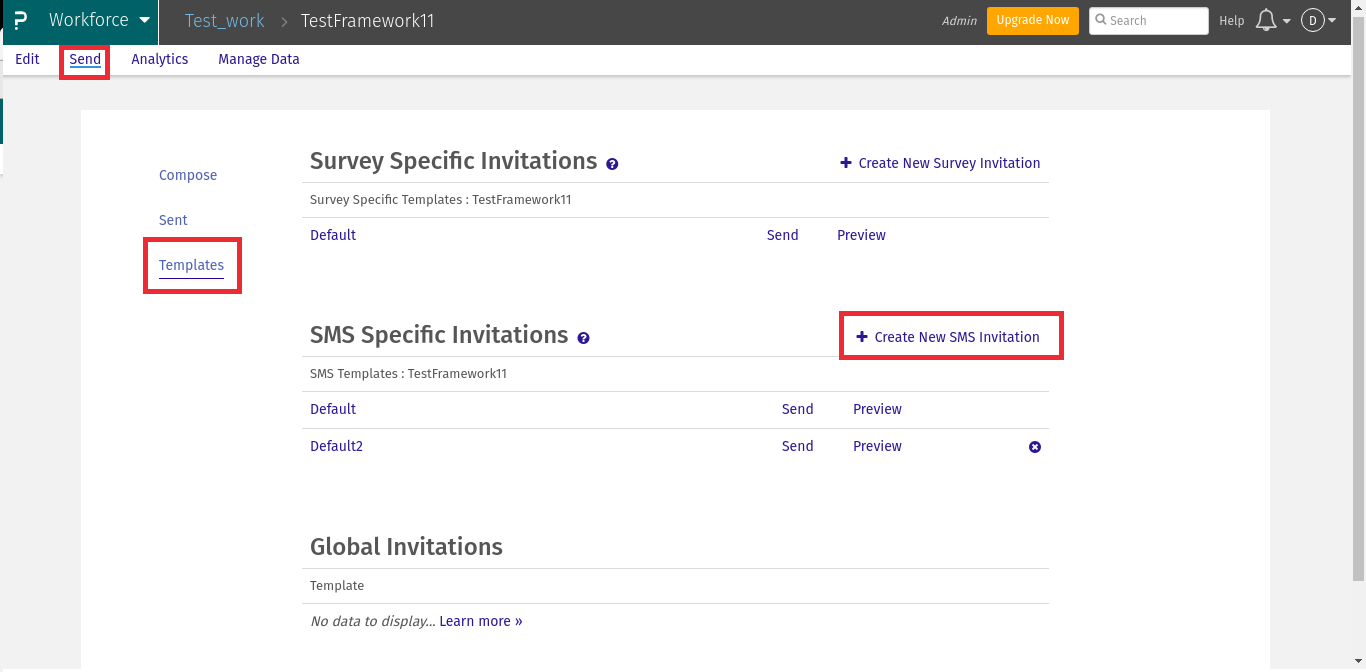
Task: Click help icon beside Survey Specific Invitations
Action: click(612, 164)
